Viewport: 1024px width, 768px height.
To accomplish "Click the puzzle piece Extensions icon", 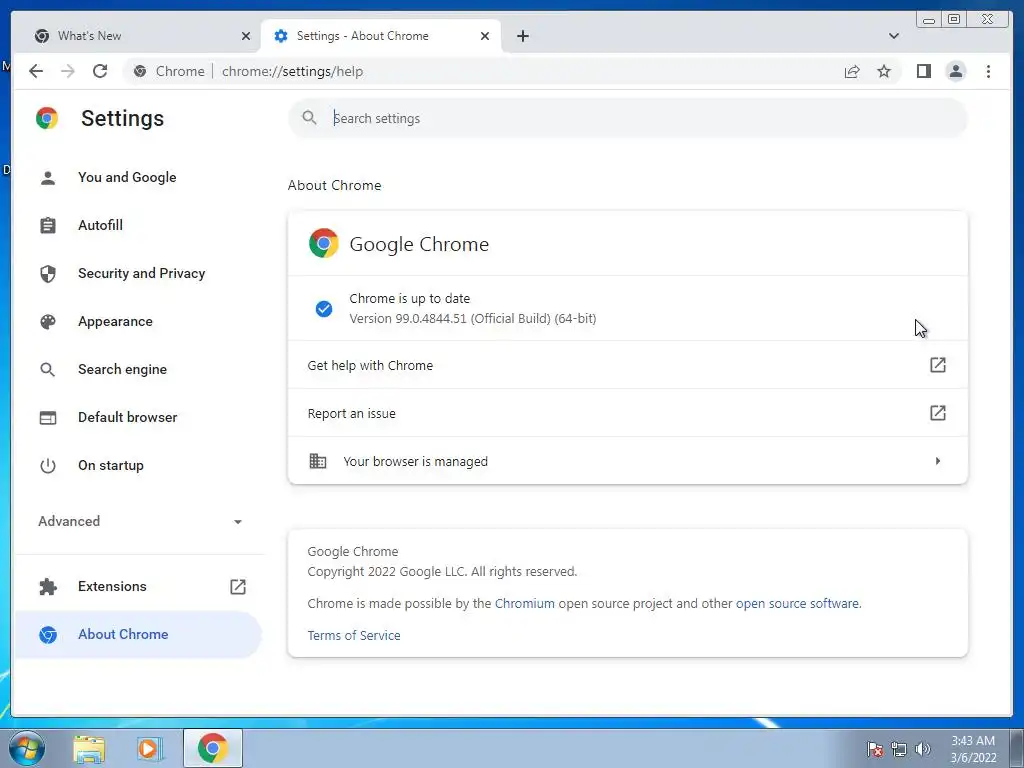I will point(48,586).
